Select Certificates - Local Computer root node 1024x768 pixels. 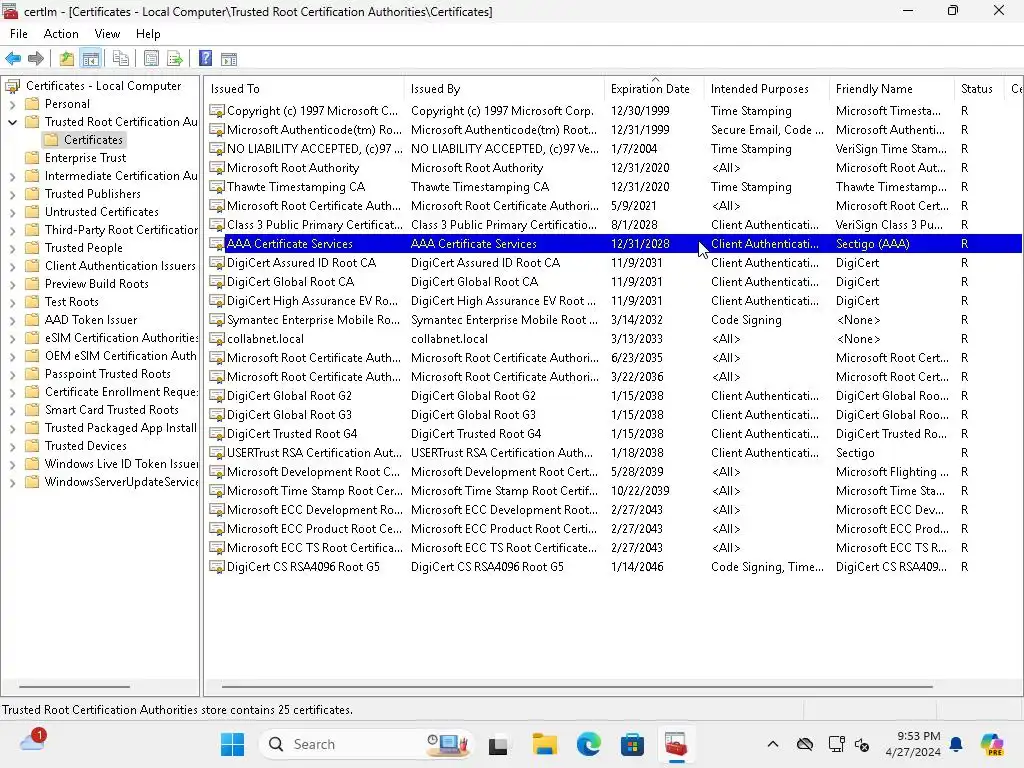(103, 86)
